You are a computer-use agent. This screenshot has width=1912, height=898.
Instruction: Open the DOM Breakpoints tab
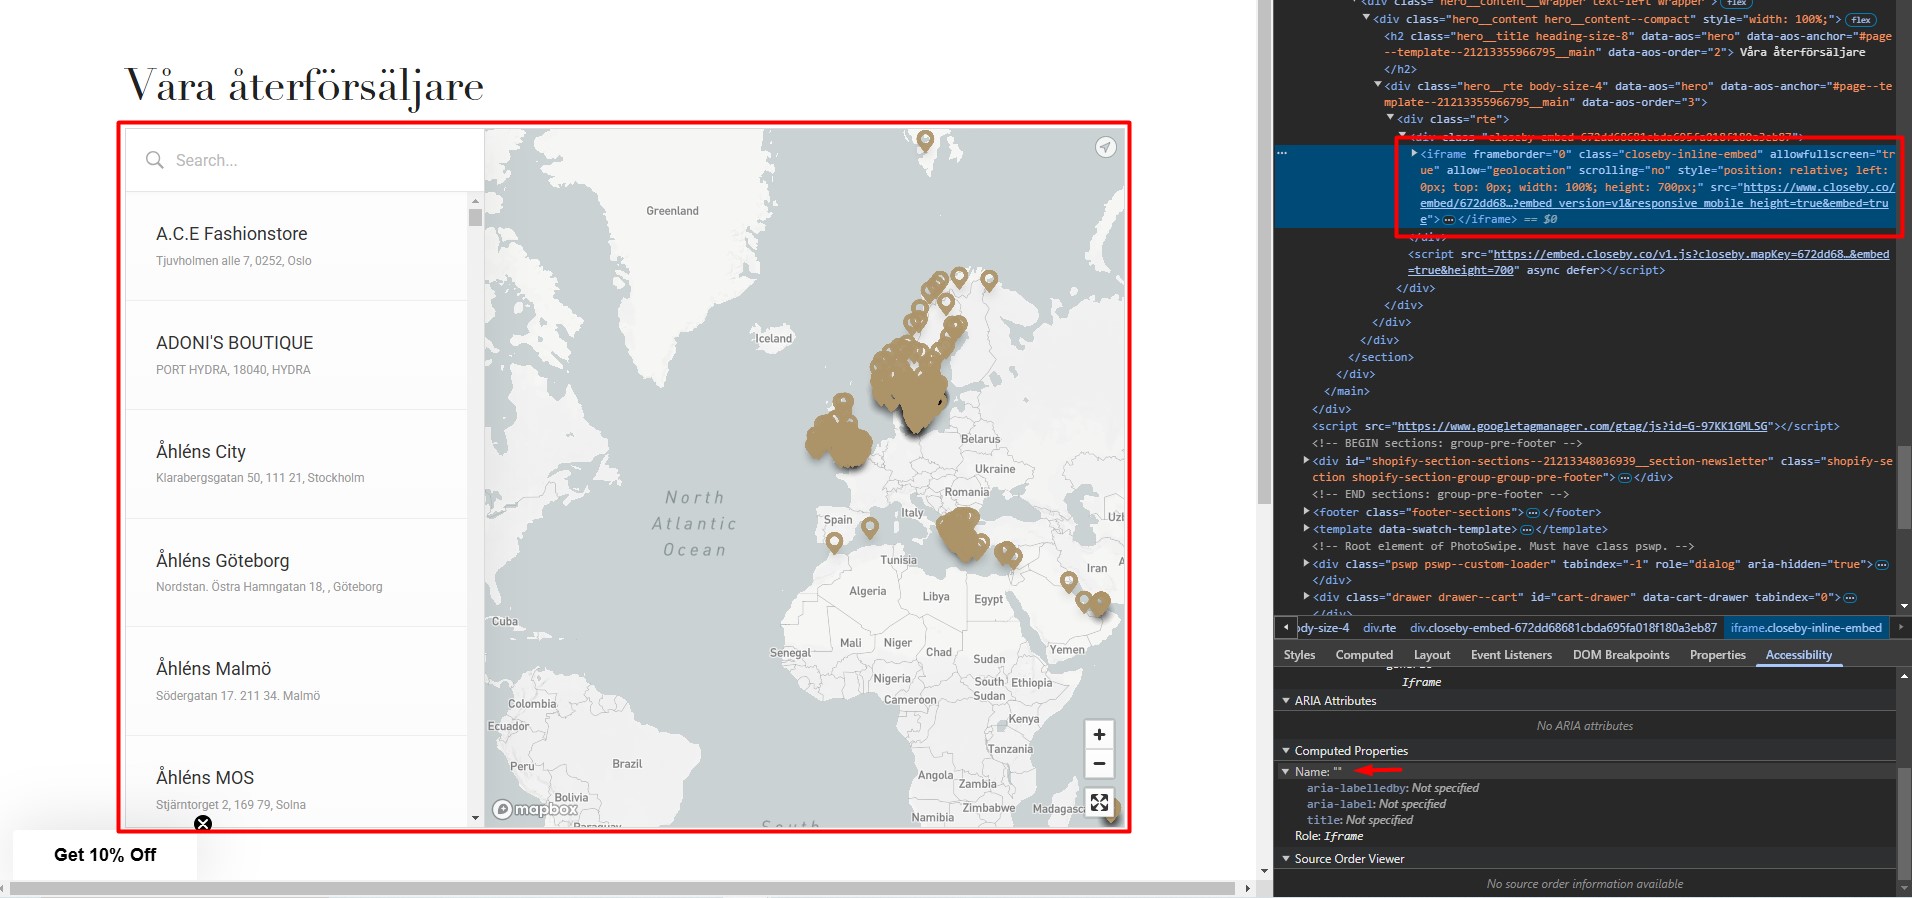coord(1621,655)
